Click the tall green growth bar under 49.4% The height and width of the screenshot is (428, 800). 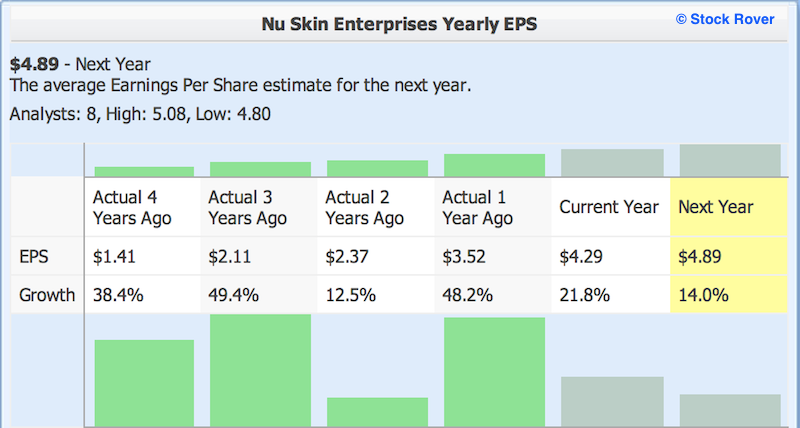260,371
